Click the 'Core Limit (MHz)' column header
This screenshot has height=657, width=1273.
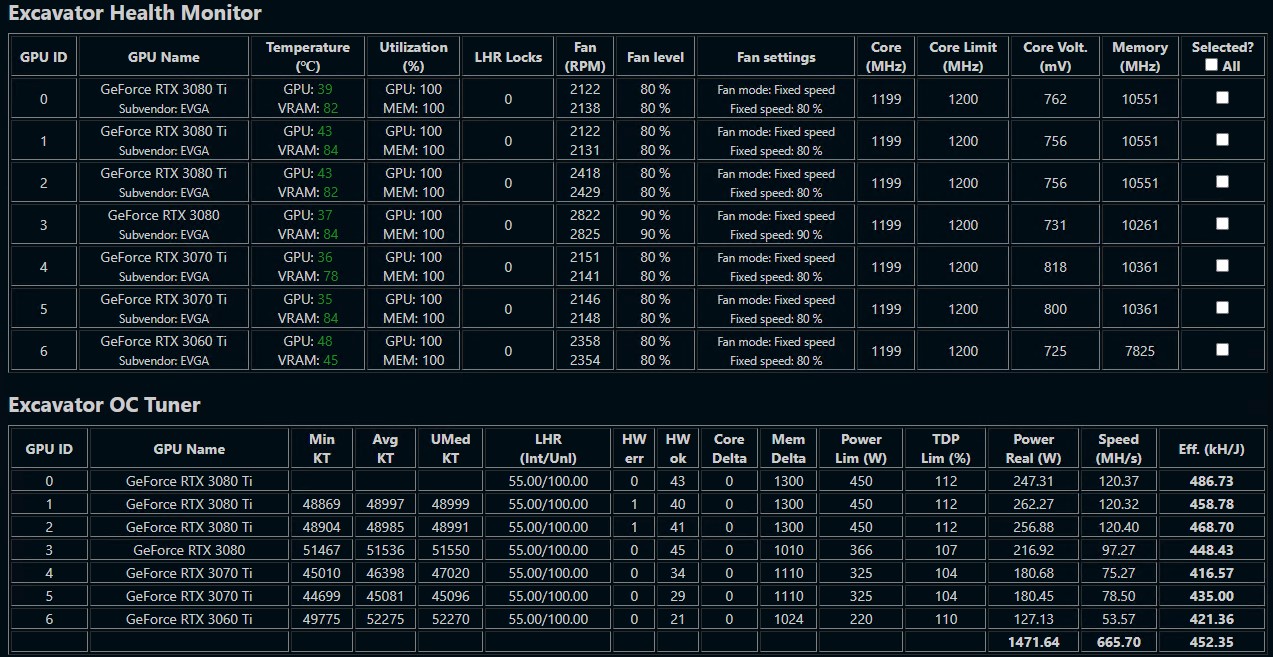963,57
